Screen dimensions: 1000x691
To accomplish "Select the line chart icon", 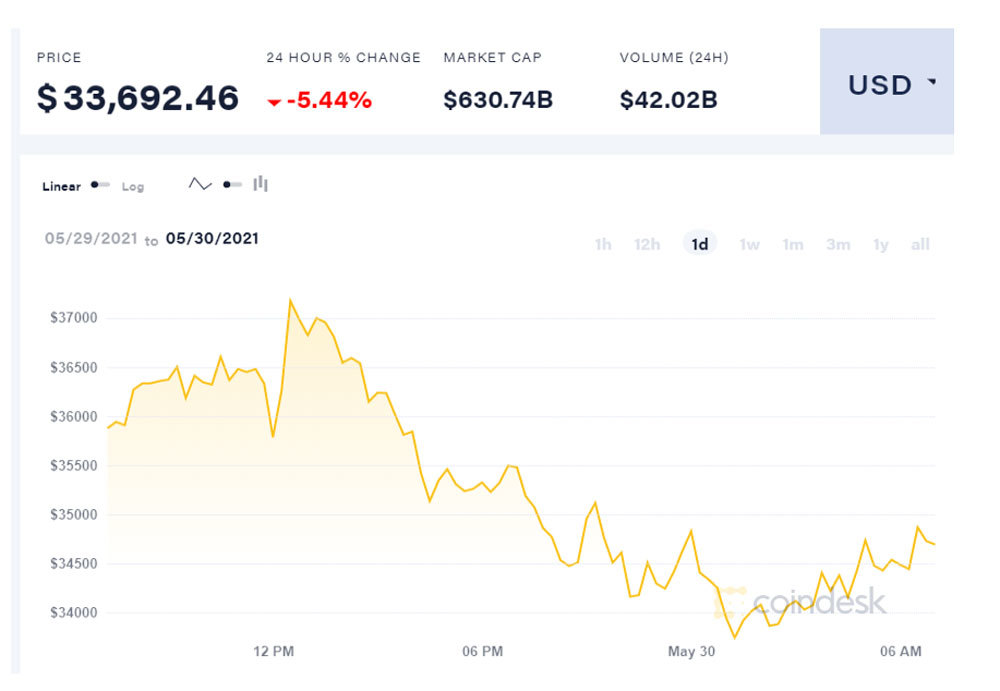I will click(x=200, y=184).
